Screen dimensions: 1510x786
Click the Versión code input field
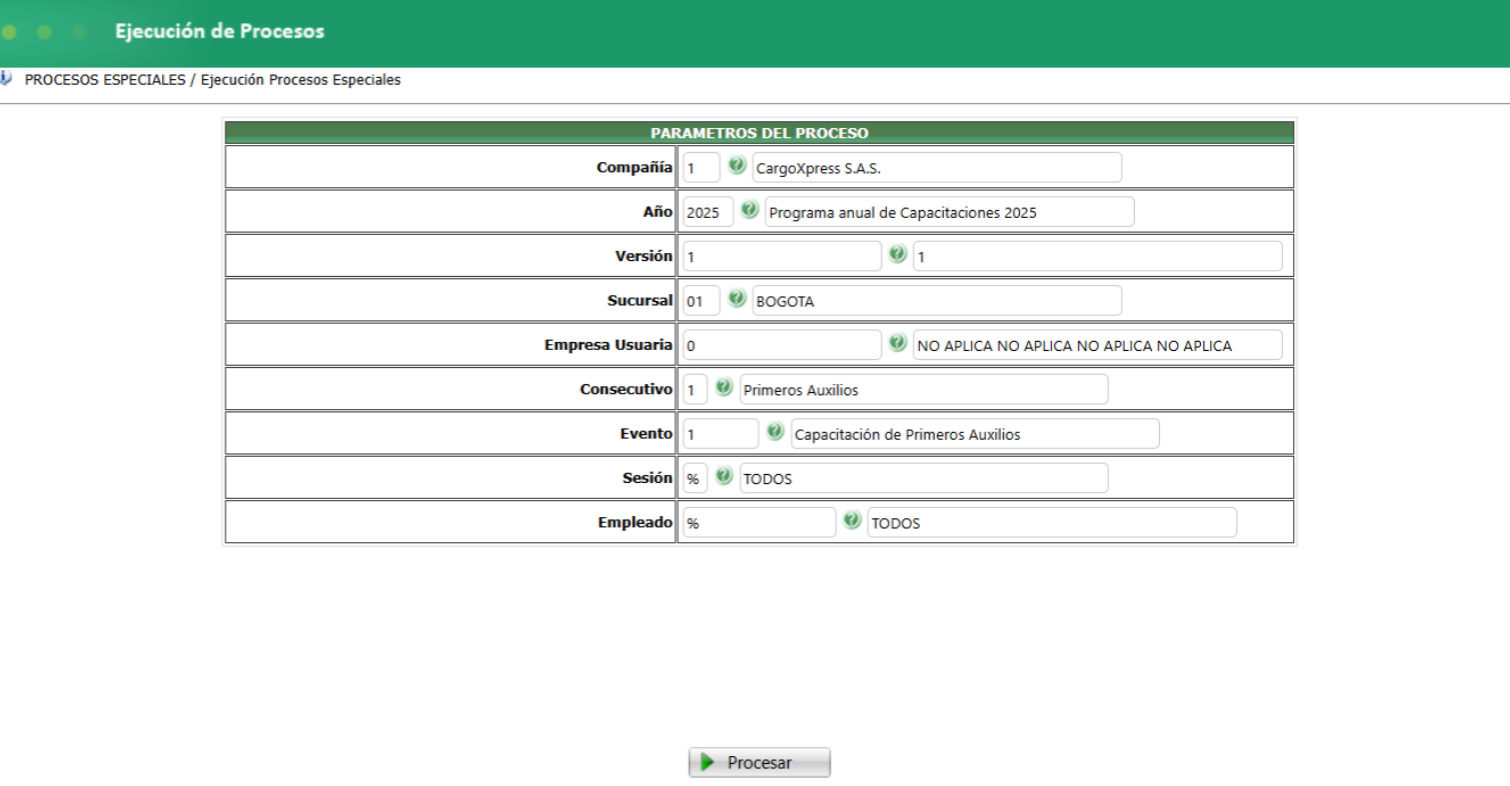(x=782, y=256)
